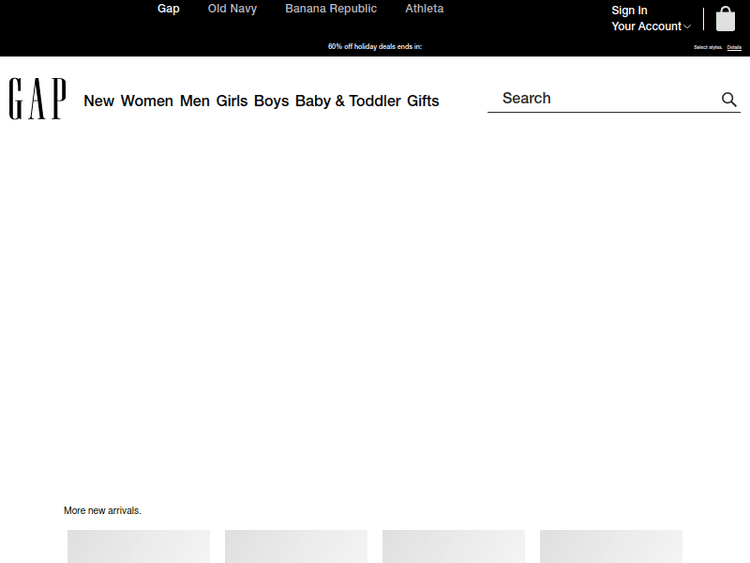Viewport: 750px width, 563px height.
Task: Switch to the Banana Republic brand tab
Action: point(331,9)
